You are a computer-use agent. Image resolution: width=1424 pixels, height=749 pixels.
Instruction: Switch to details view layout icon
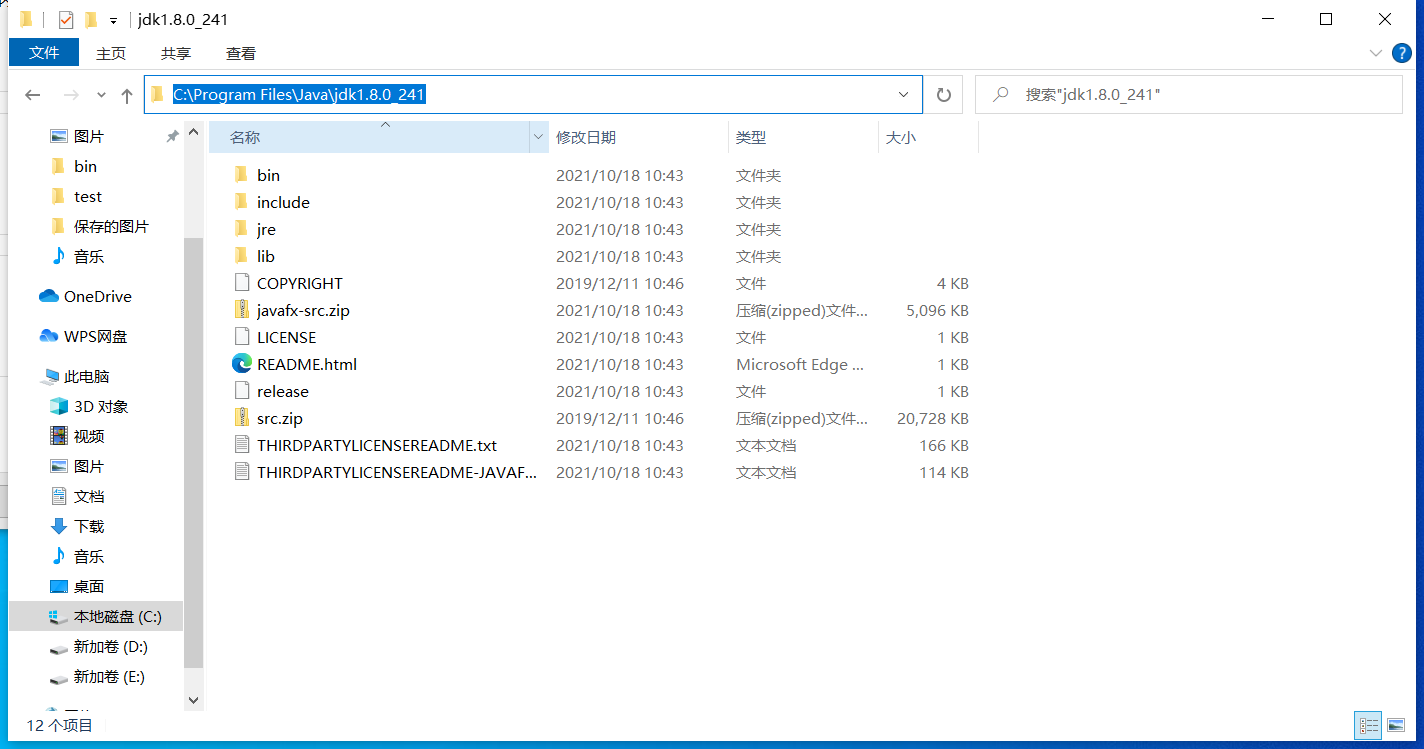click(x=1369, y=725)
